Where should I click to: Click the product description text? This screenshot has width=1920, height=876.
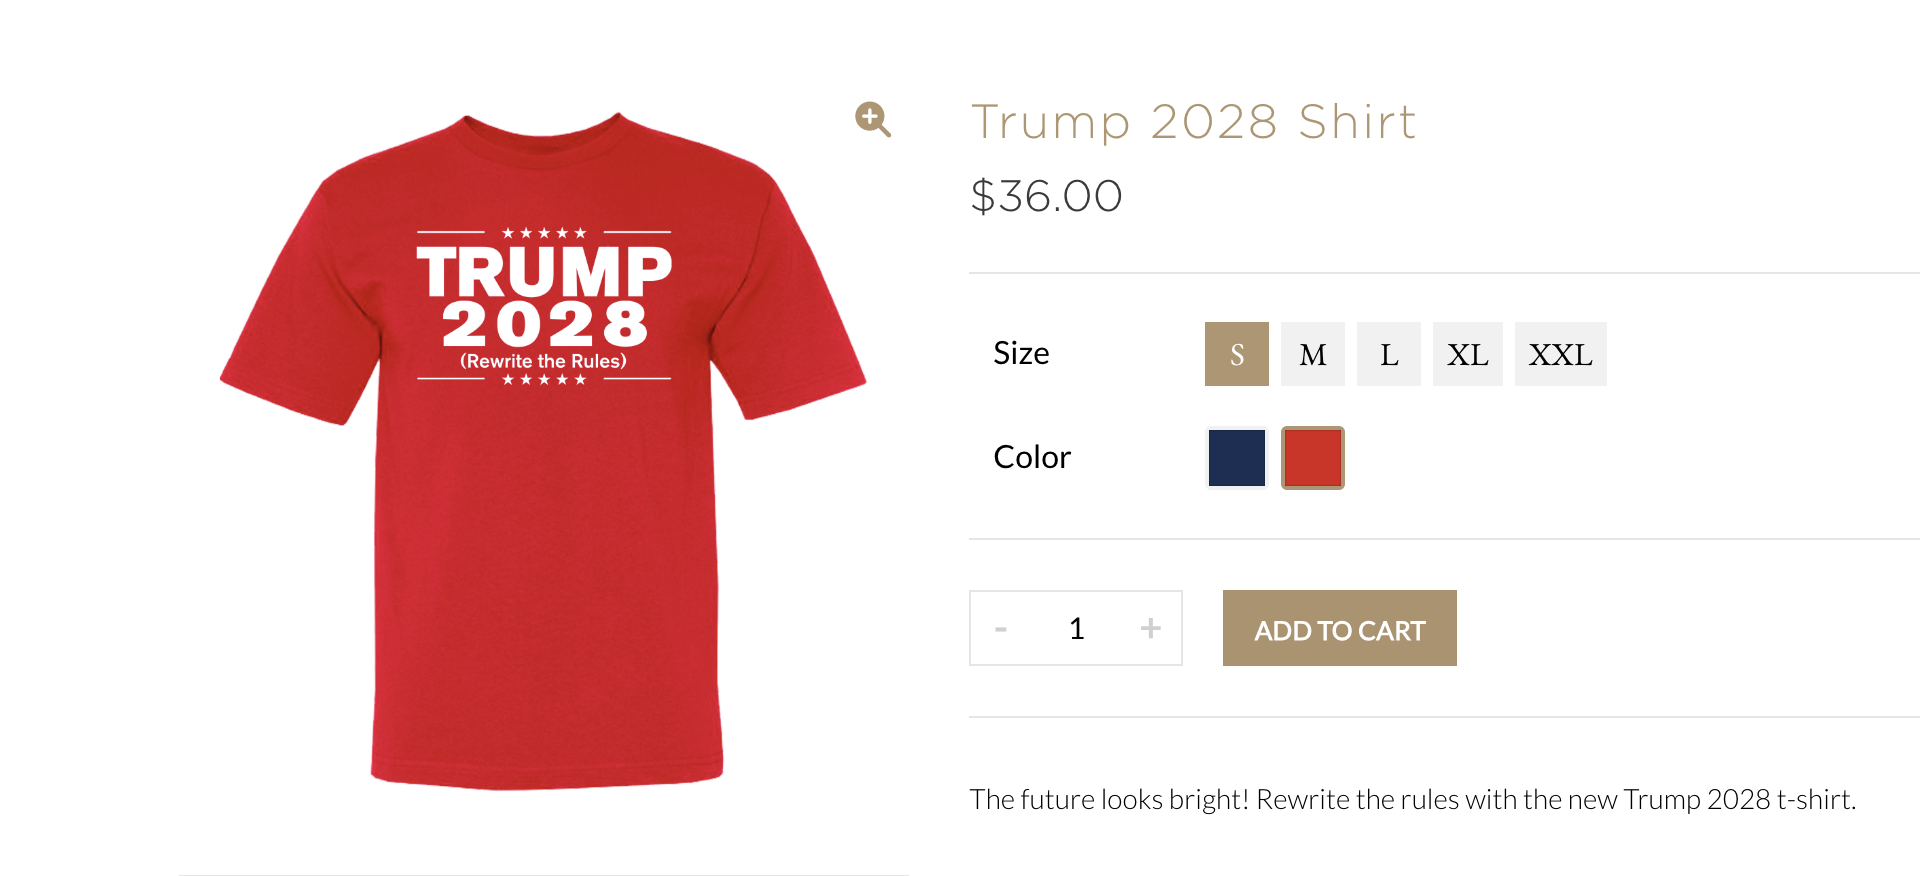pos(1413,800)
